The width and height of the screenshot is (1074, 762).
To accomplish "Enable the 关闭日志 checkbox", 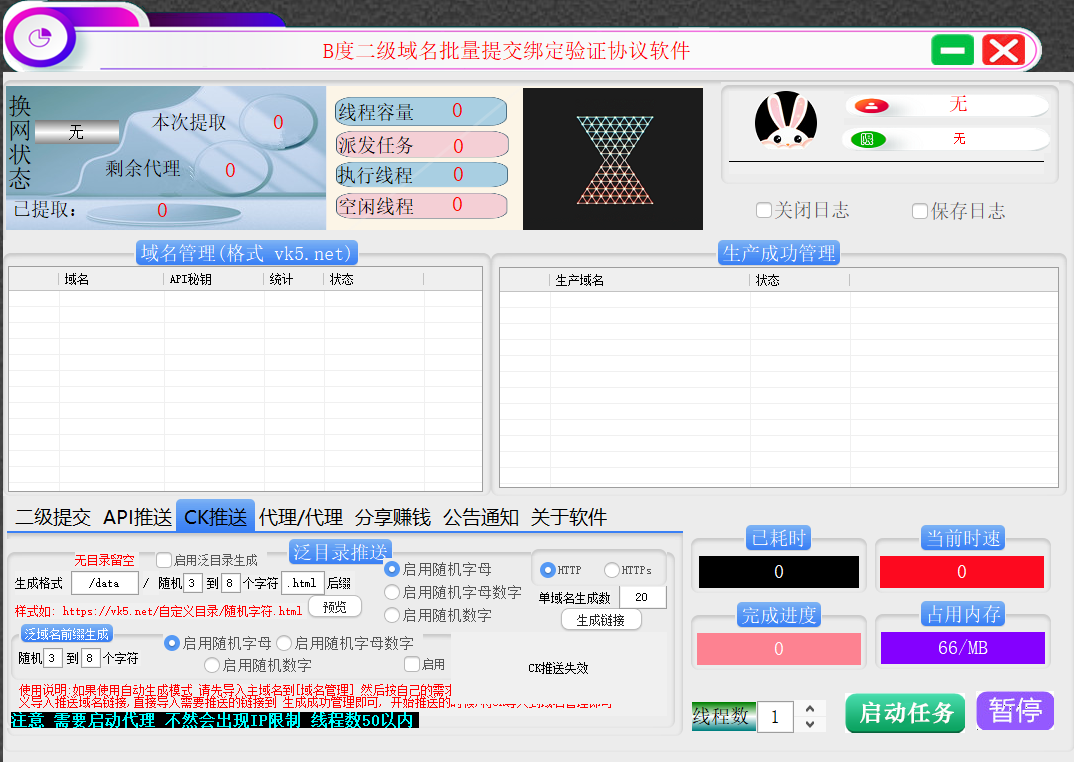I will pyautogui.click(x=764, y=210).
